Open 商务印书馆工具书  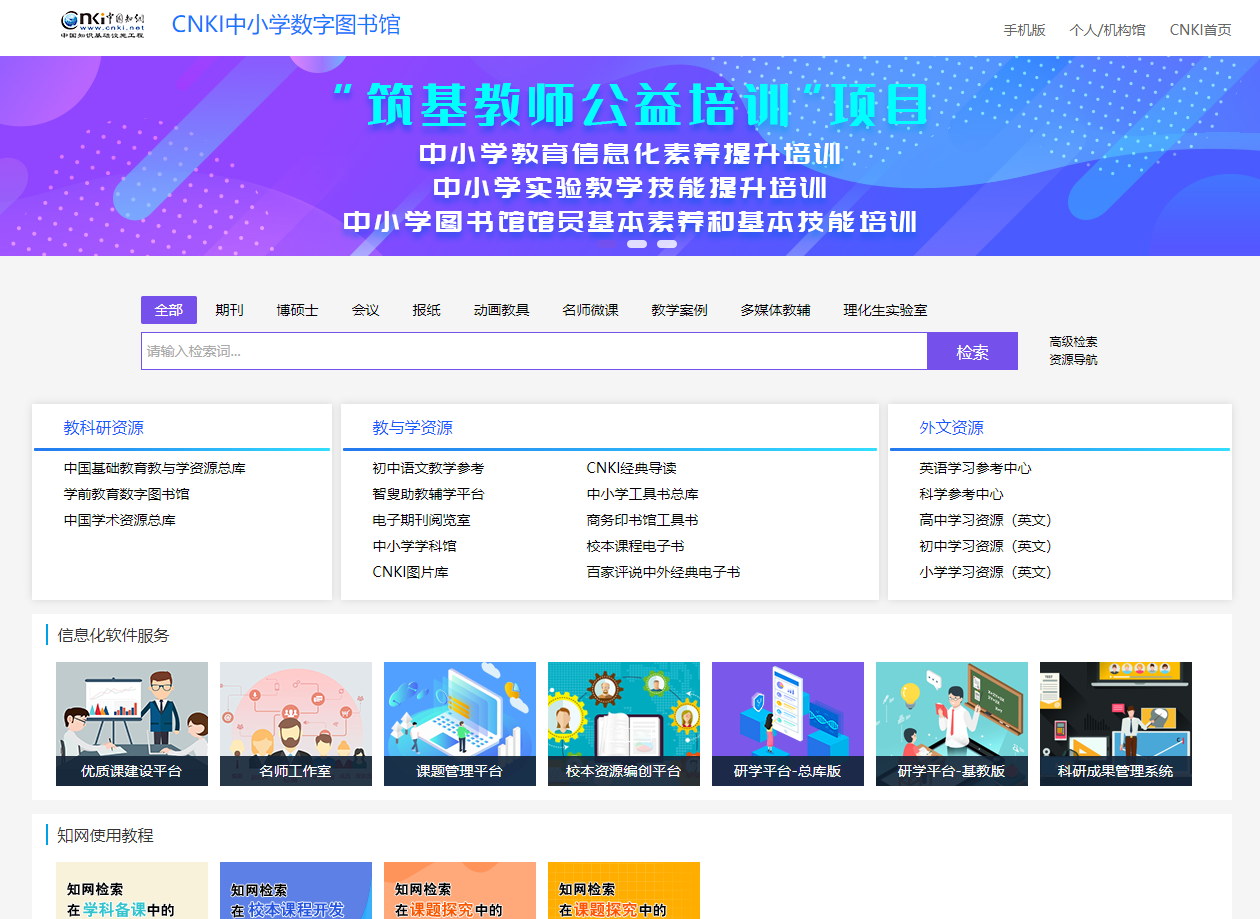coord(642,520)
